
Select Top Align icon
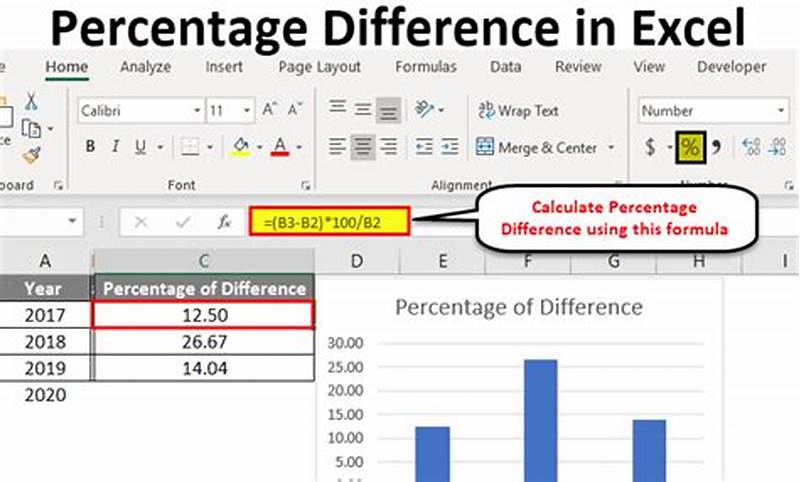pos(337,109)
